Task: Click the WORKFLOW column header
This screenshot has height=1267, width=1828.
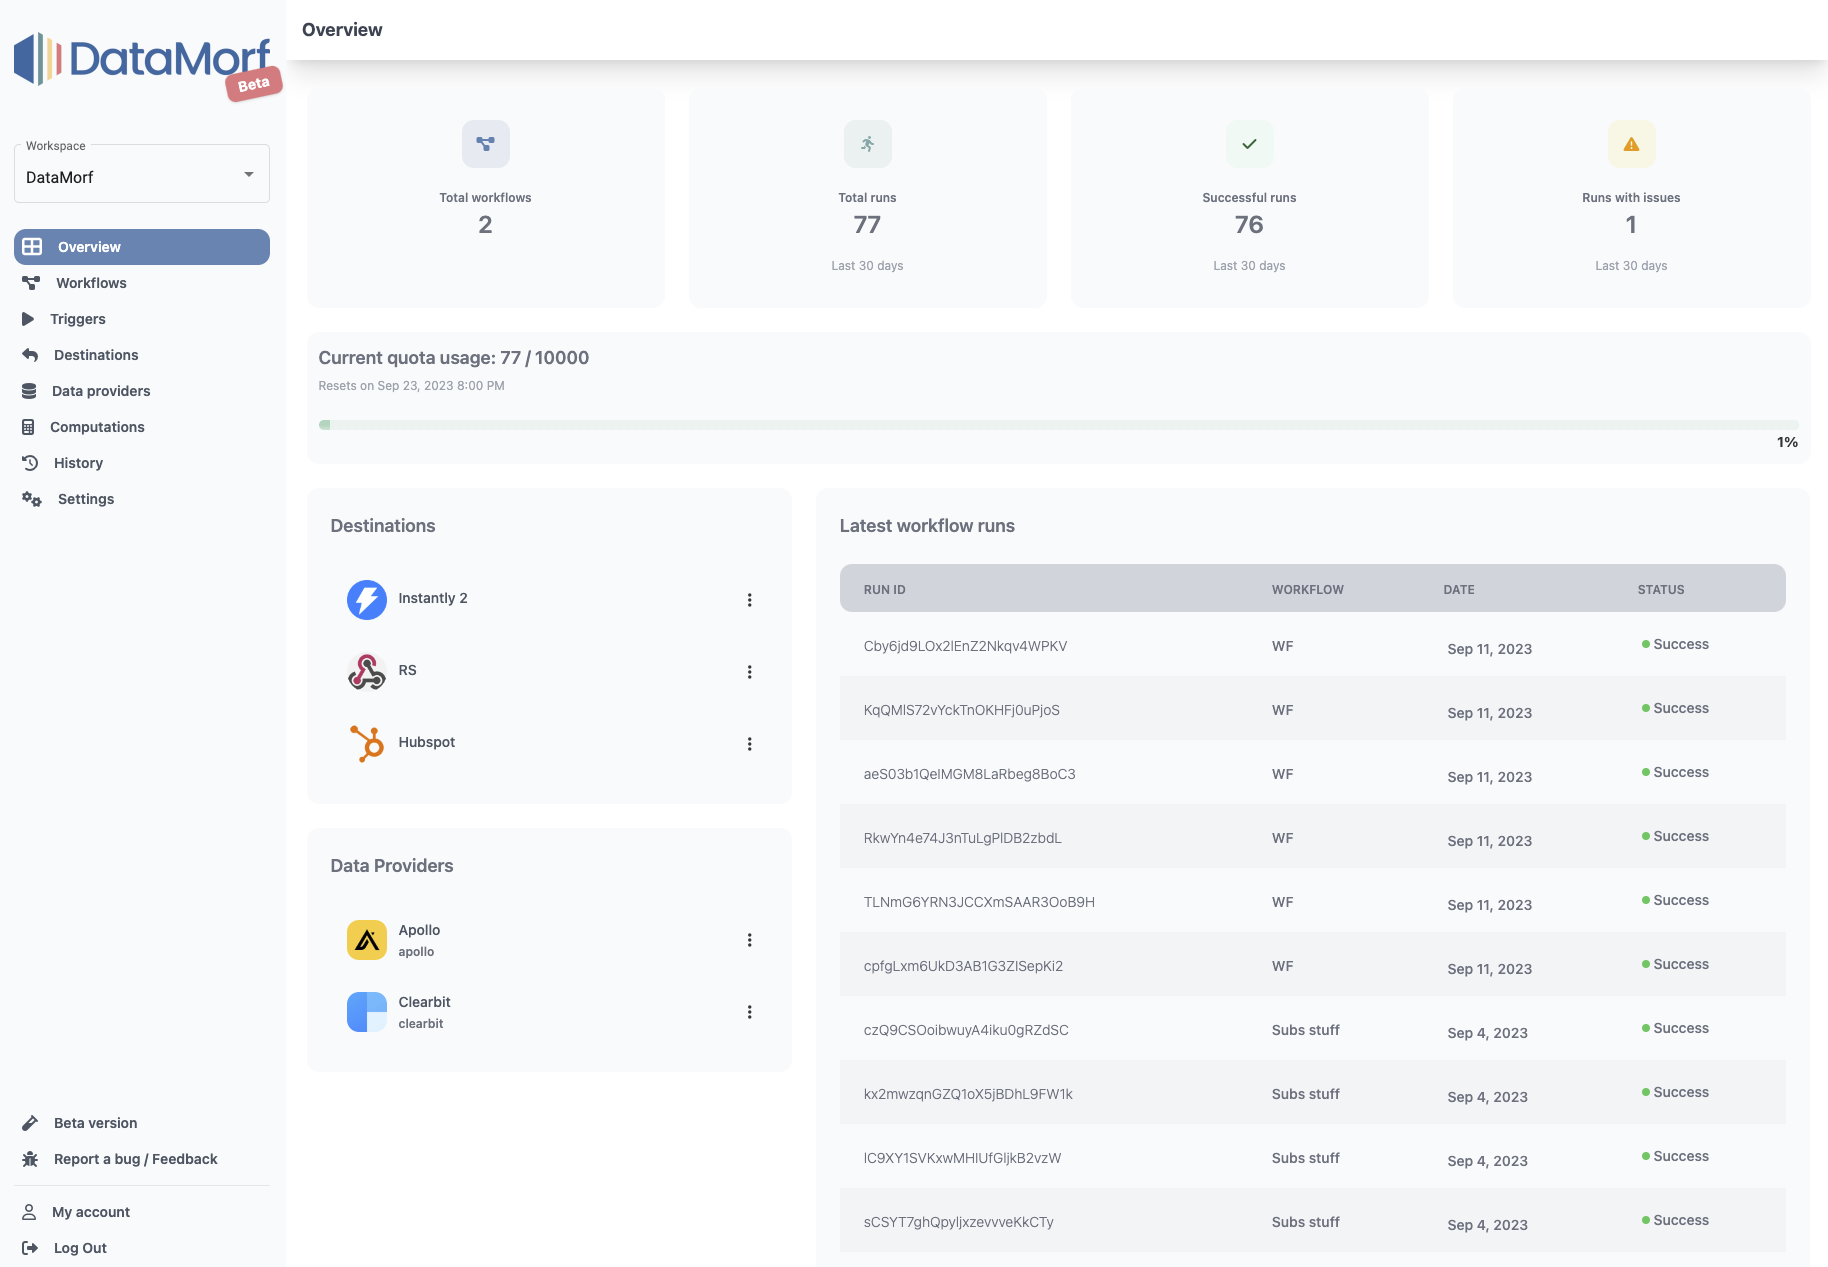Action: coord(1308,590)
